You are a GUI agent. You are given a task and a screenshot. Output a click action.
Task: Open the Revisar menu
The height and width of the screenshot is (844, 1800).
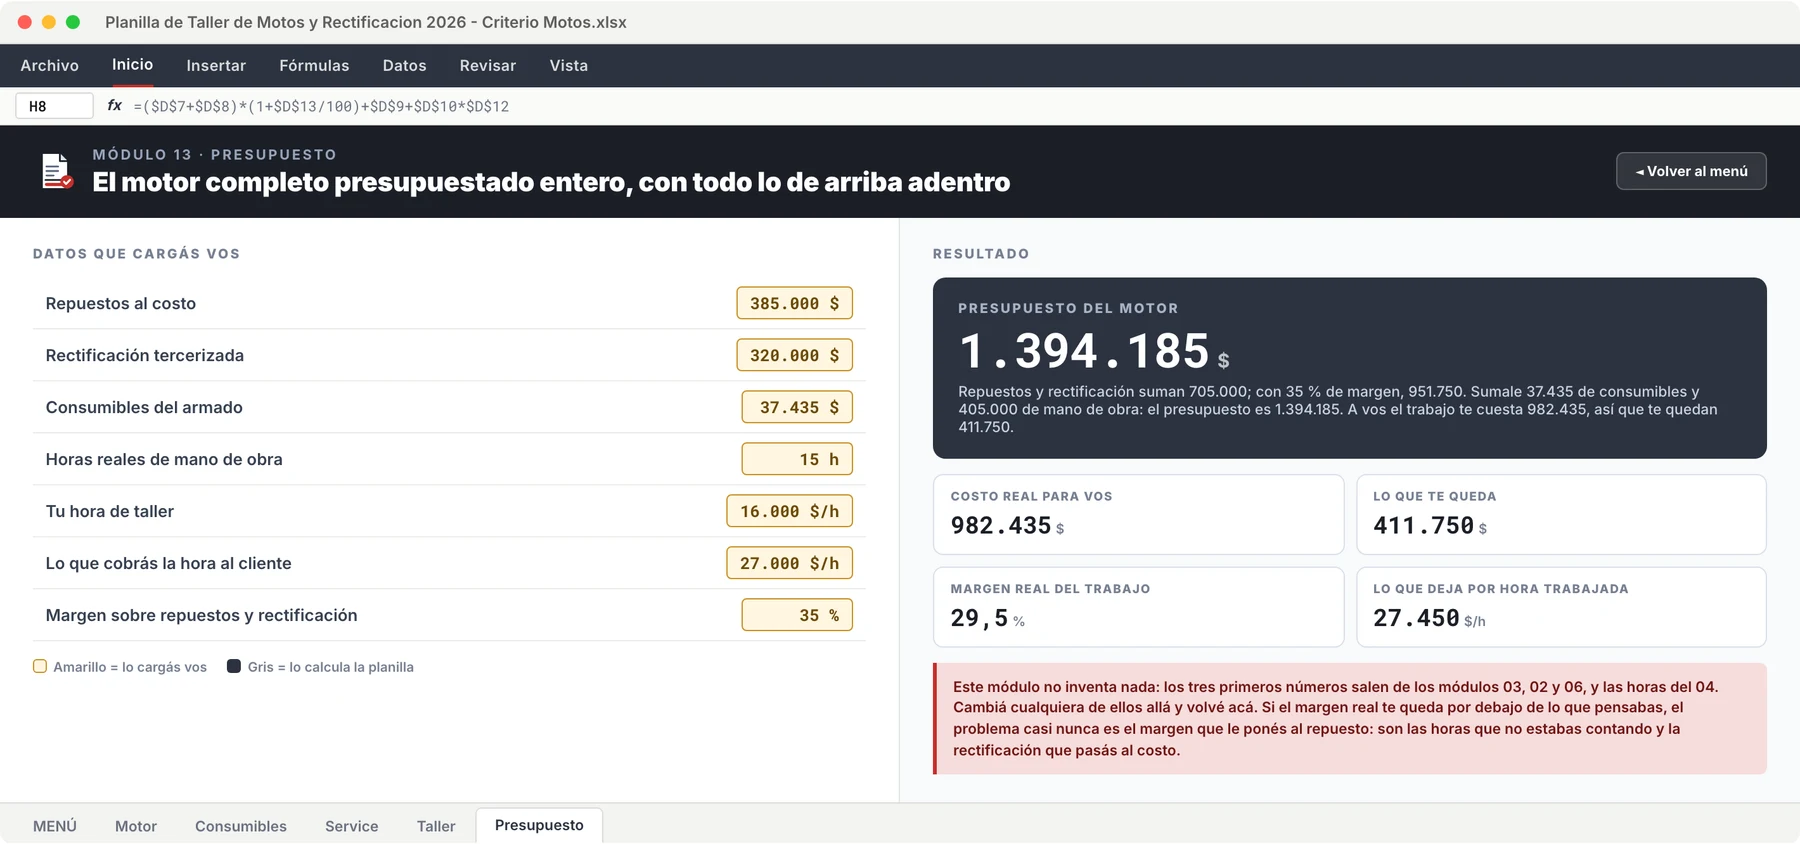488,65
